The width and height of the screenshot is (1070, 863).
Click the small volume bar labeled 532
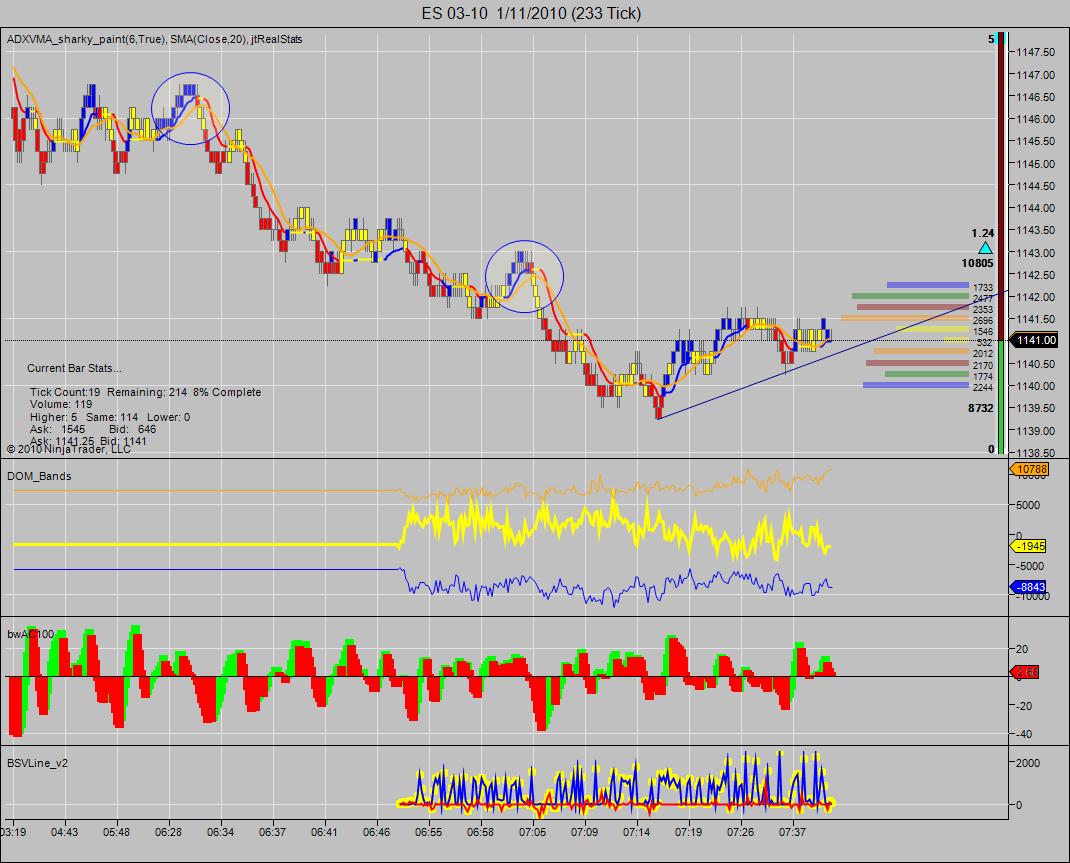pyautogui.click(x=957, y=340)
